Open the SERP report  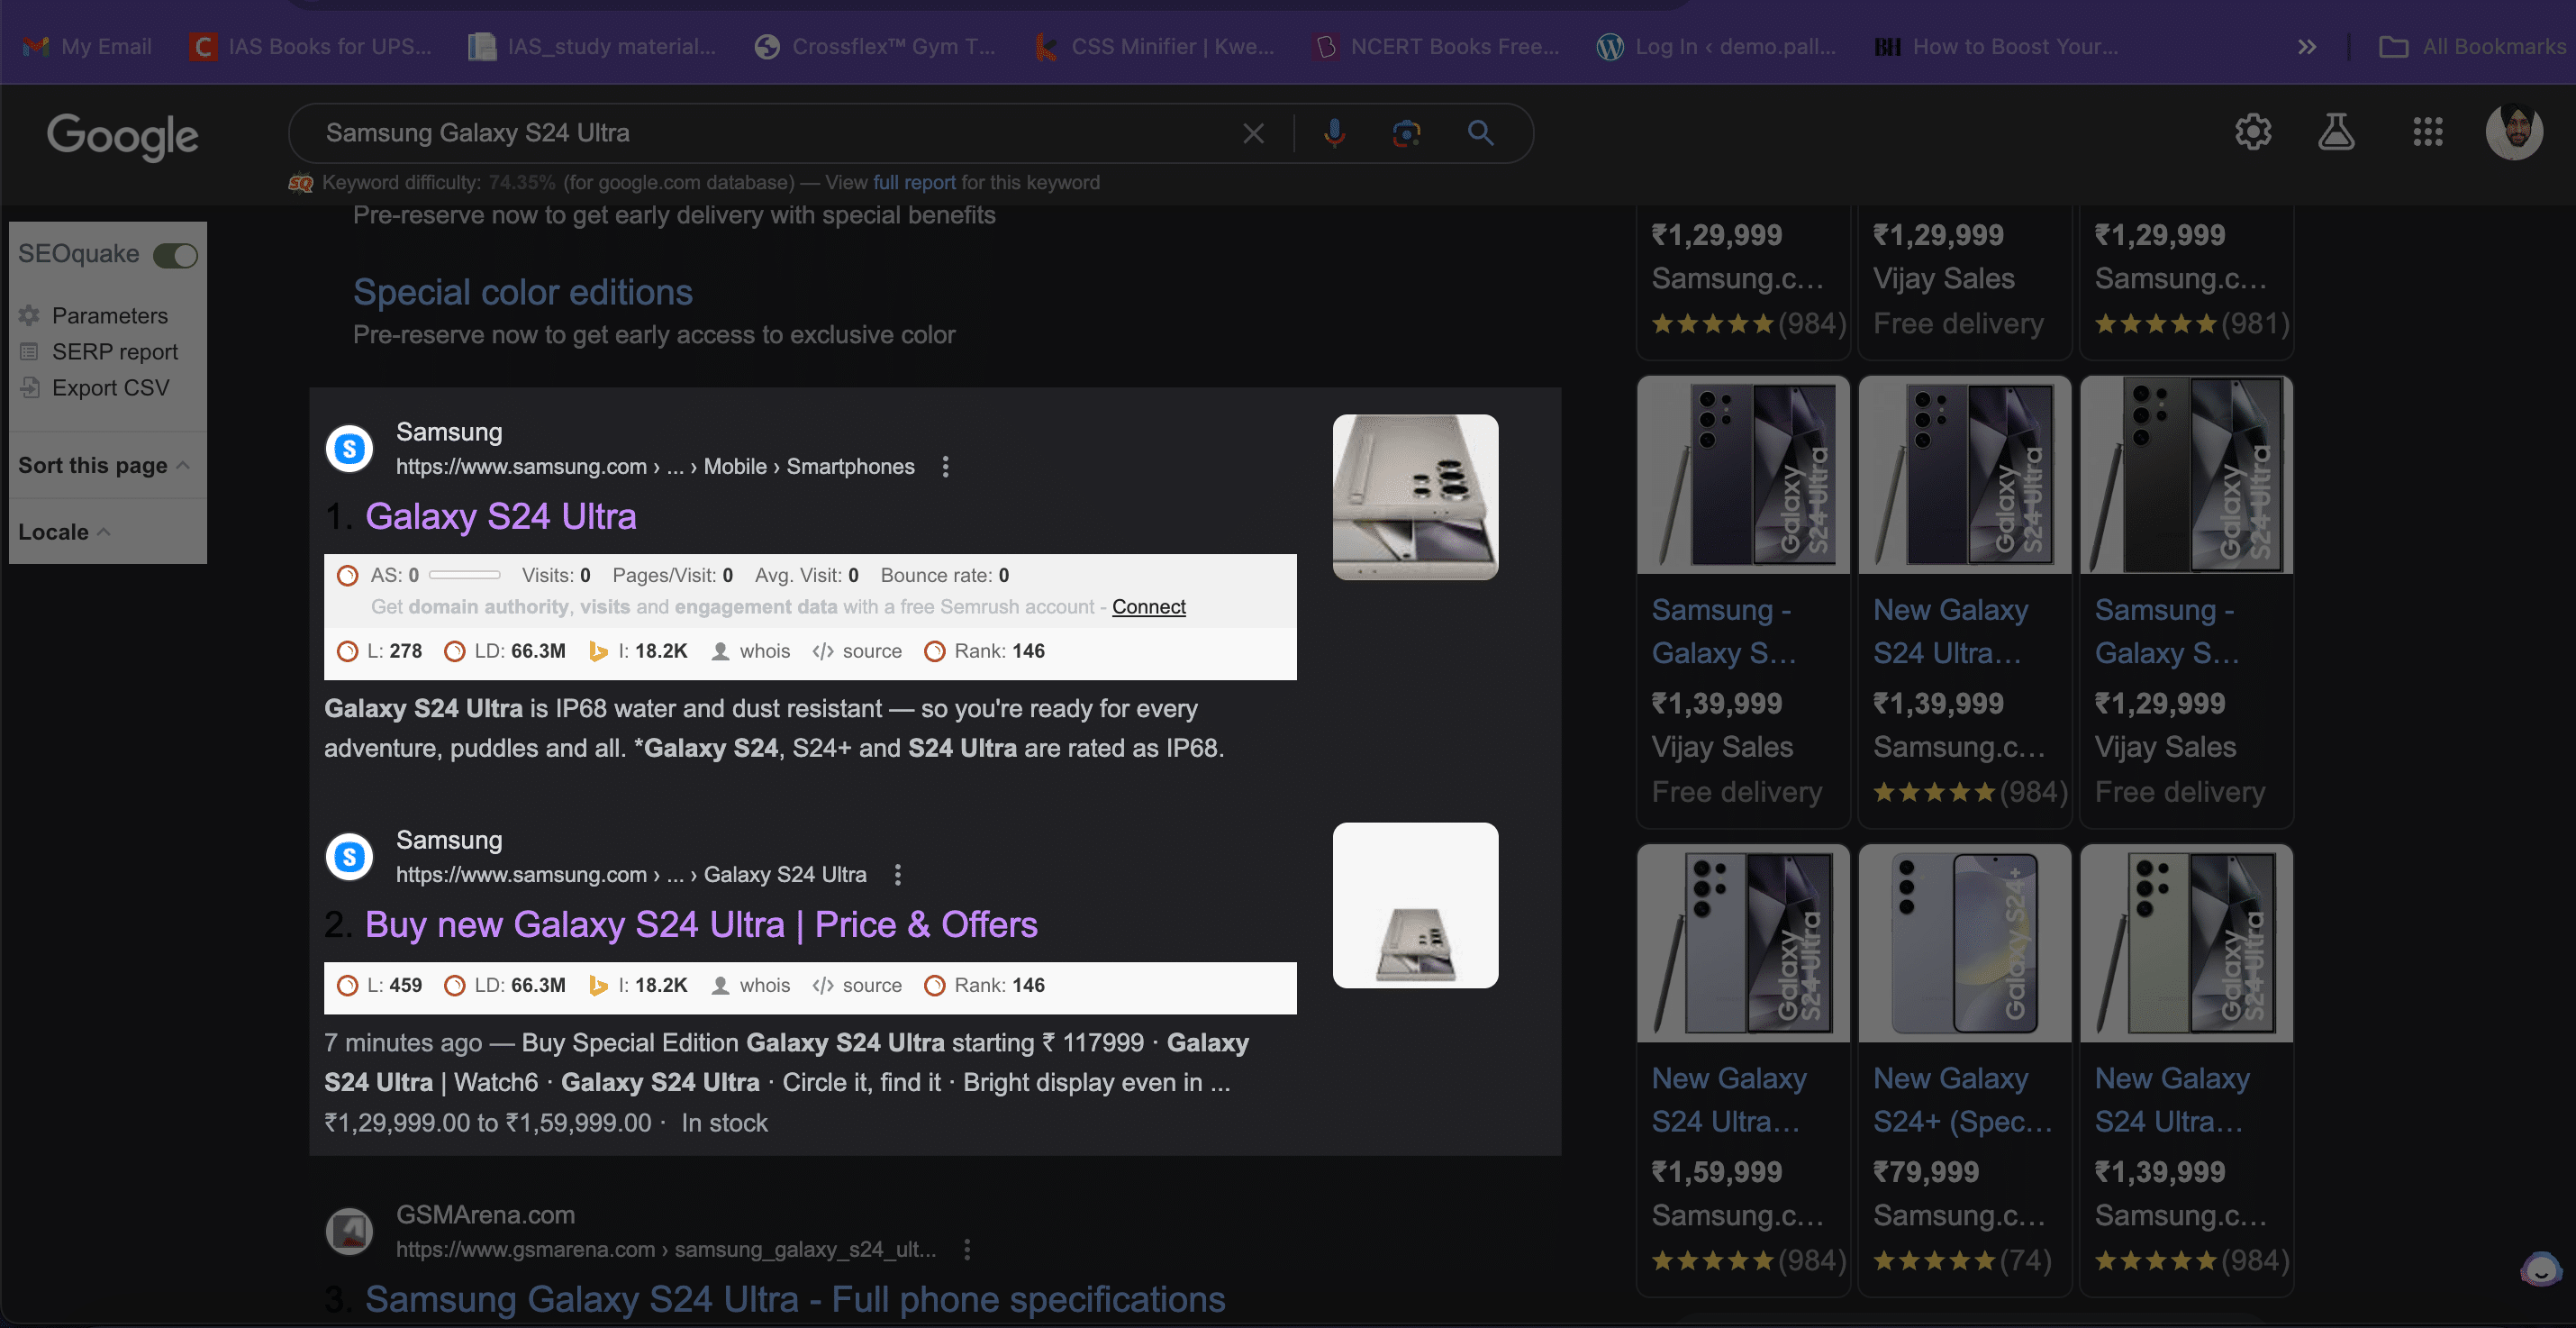(x=114, y=351)
